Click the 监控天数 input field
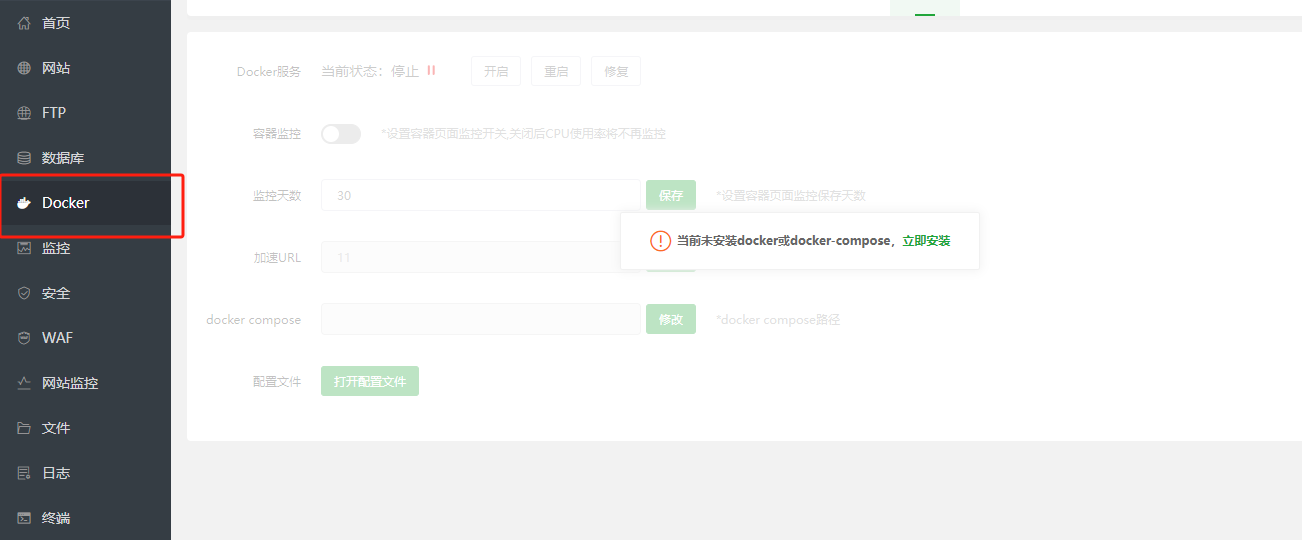Image resolution: width=1302 pixels, height=540 pixels. point(481,195)
